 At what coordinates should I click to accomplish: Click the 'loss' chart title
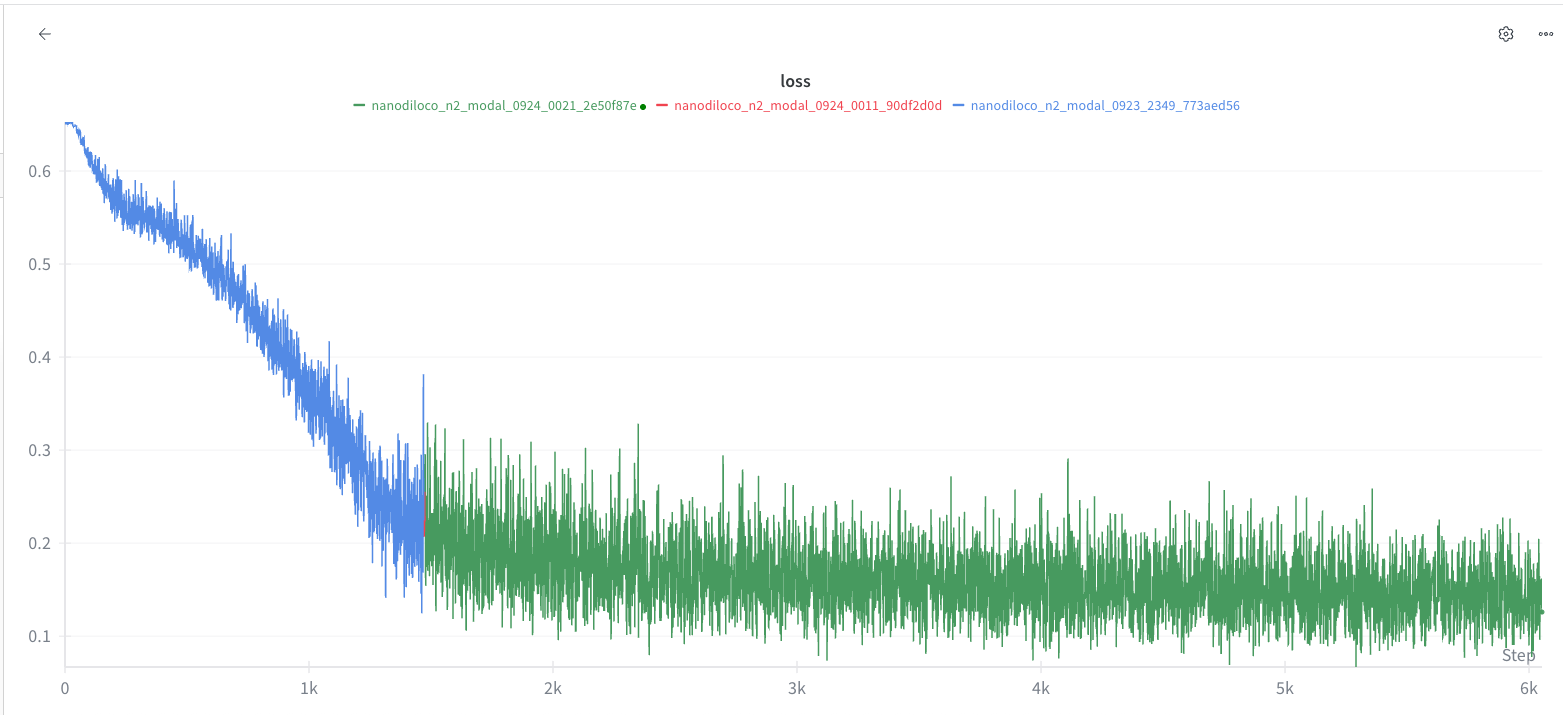click(x=795, y=81)
